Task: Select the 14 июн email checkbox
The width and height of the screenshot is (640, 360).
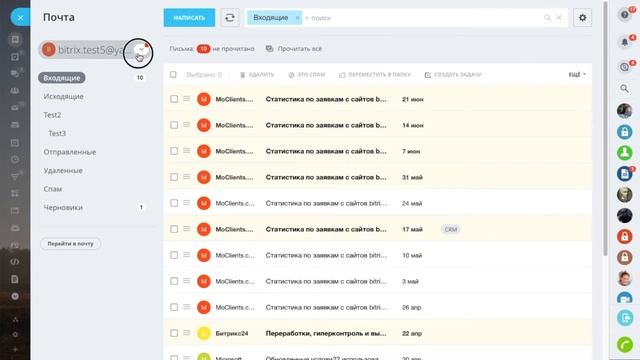Action: (174, 125)
